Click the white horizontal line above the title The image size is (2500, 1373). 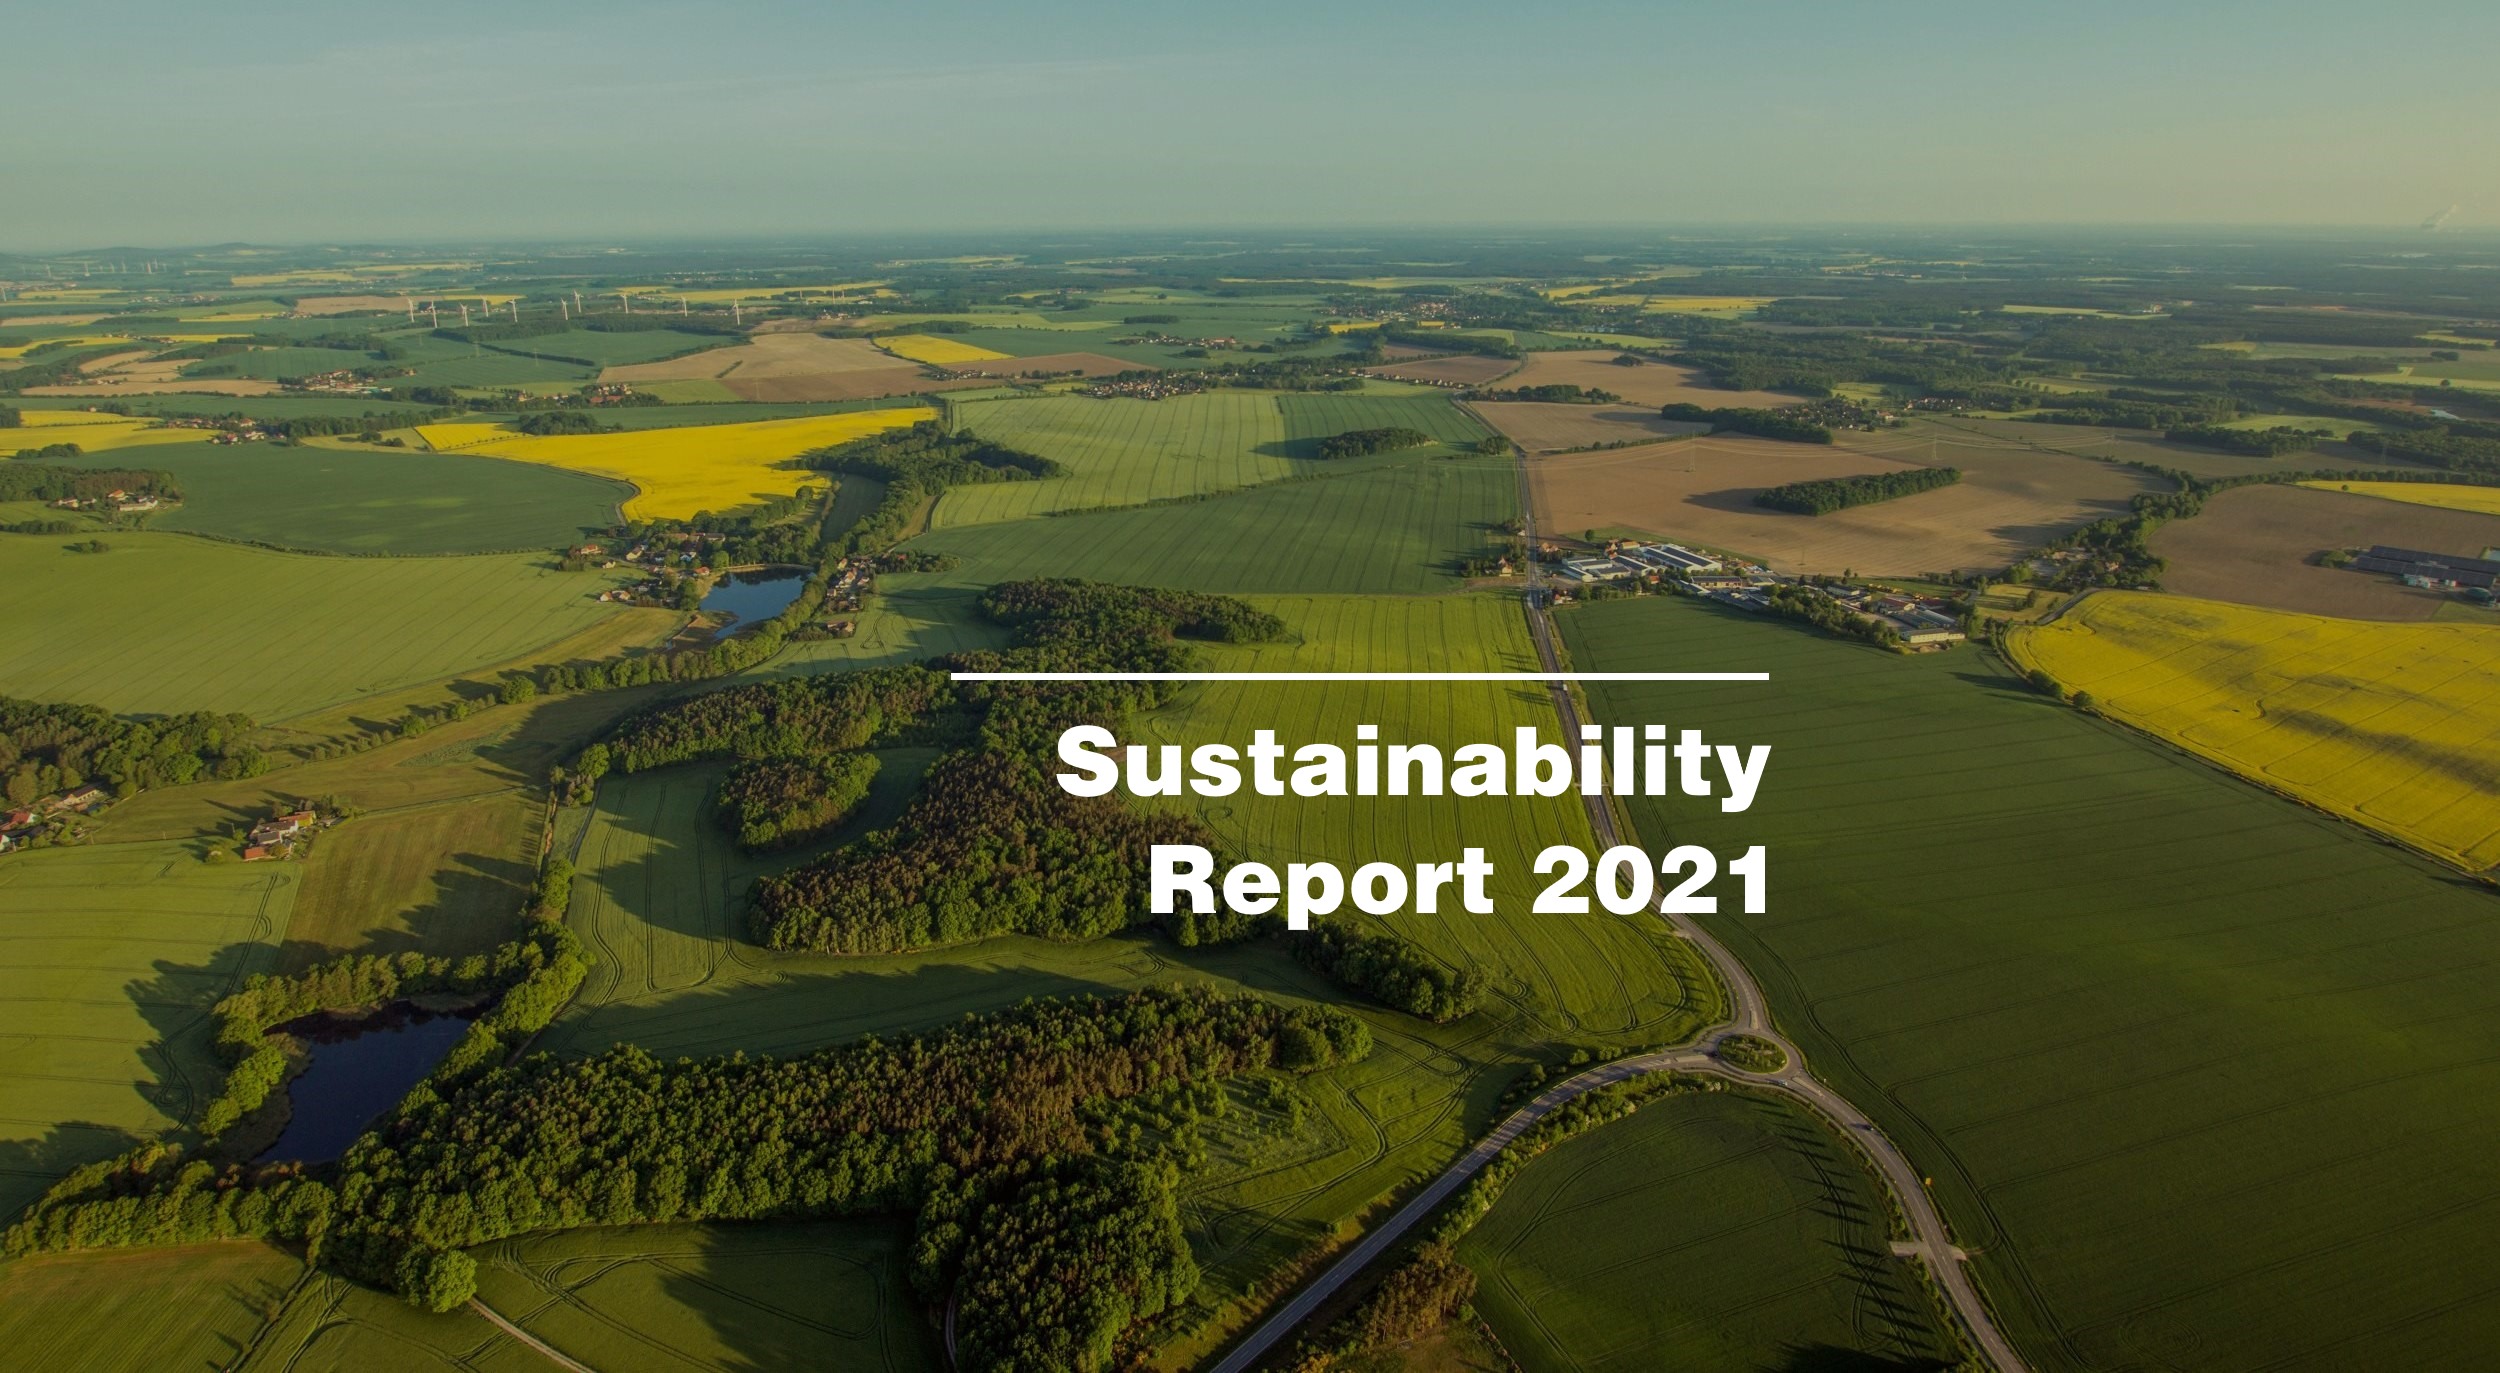tap(1360, 677)
